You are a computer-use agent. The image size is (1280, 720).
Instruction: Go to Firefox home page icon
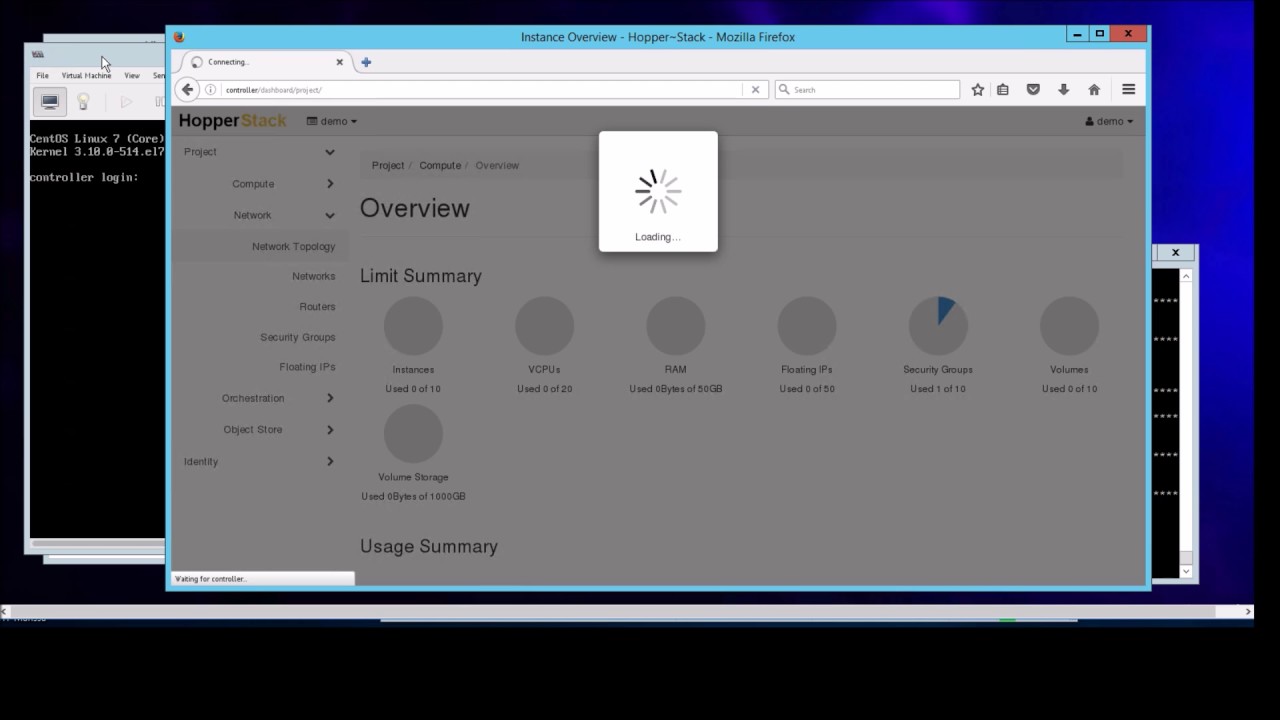[1094, 89]
